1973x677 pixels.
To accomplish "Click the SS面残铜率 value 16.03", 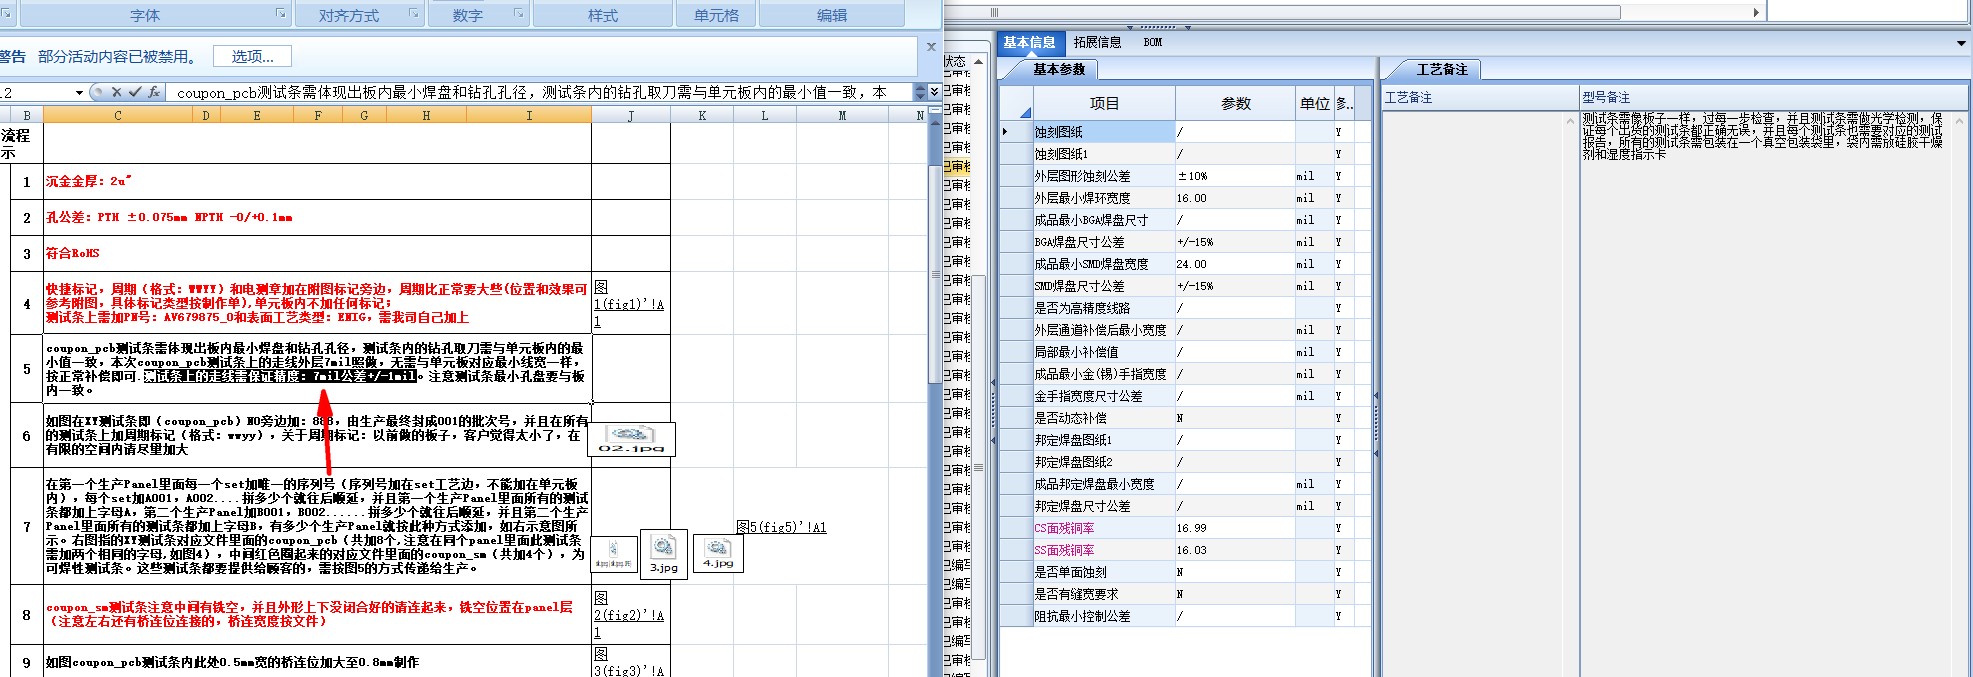I will click(x=1236, y=550).
